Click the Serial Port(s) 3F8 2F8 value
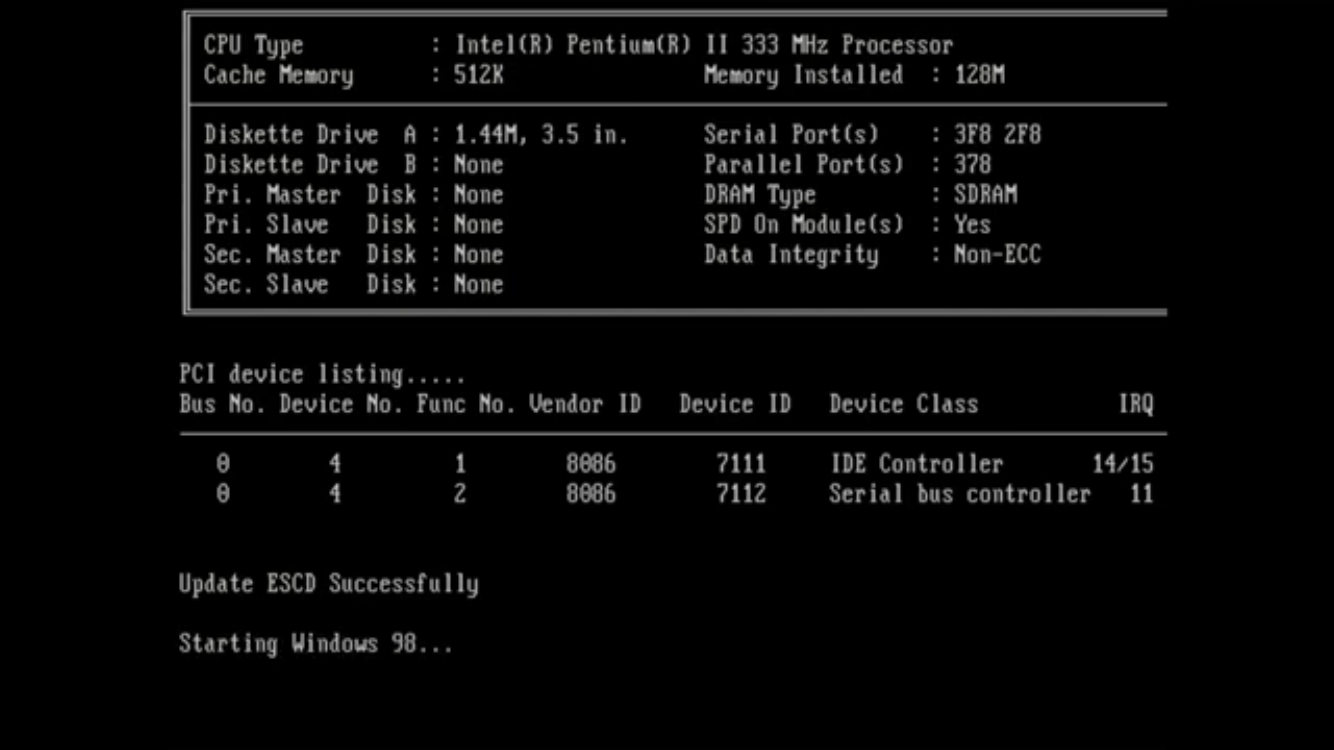The width and height of the screenshot is (1334, 750). (x=997, y=135)
